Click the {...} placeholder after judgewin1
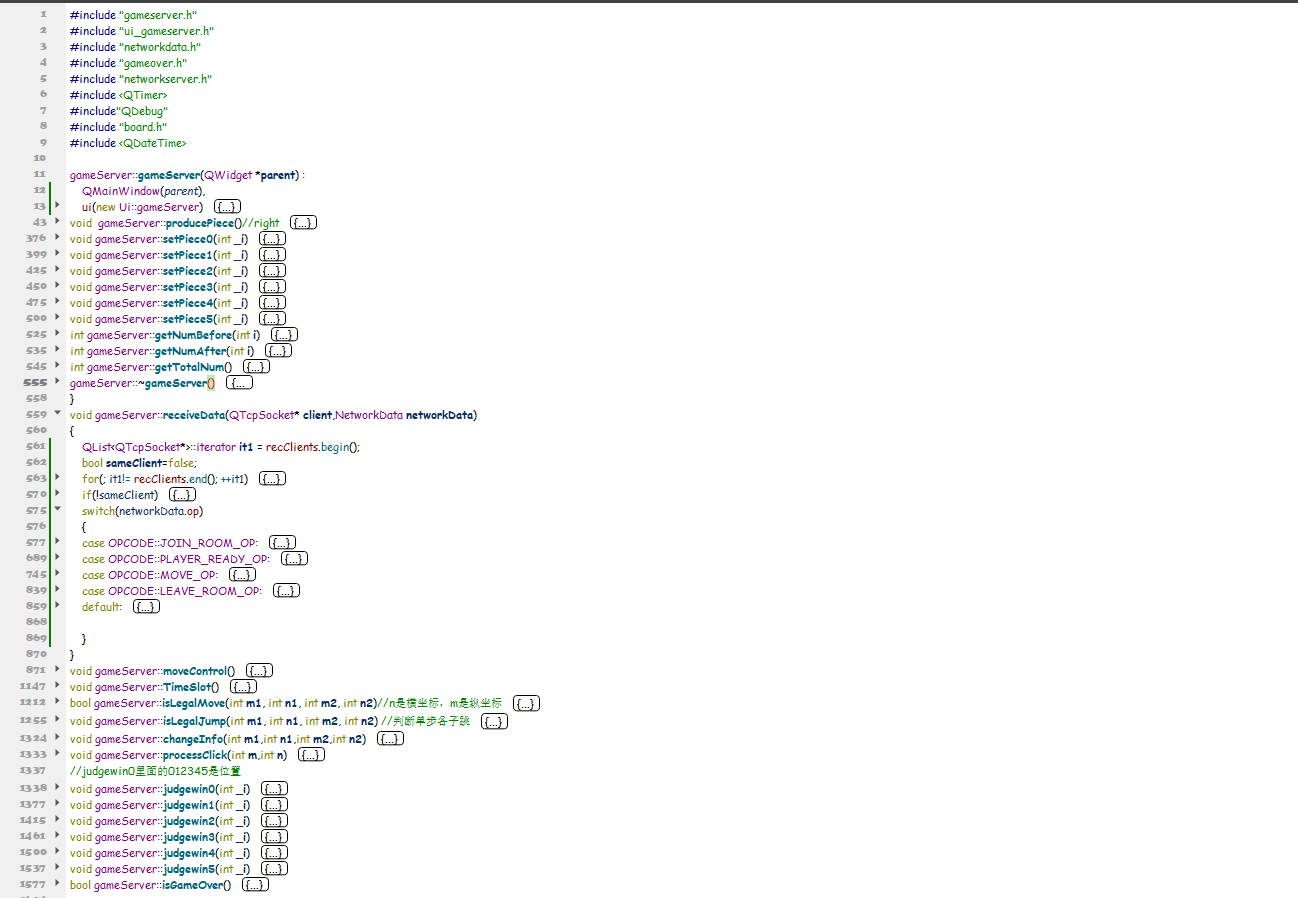 point(274,805)
